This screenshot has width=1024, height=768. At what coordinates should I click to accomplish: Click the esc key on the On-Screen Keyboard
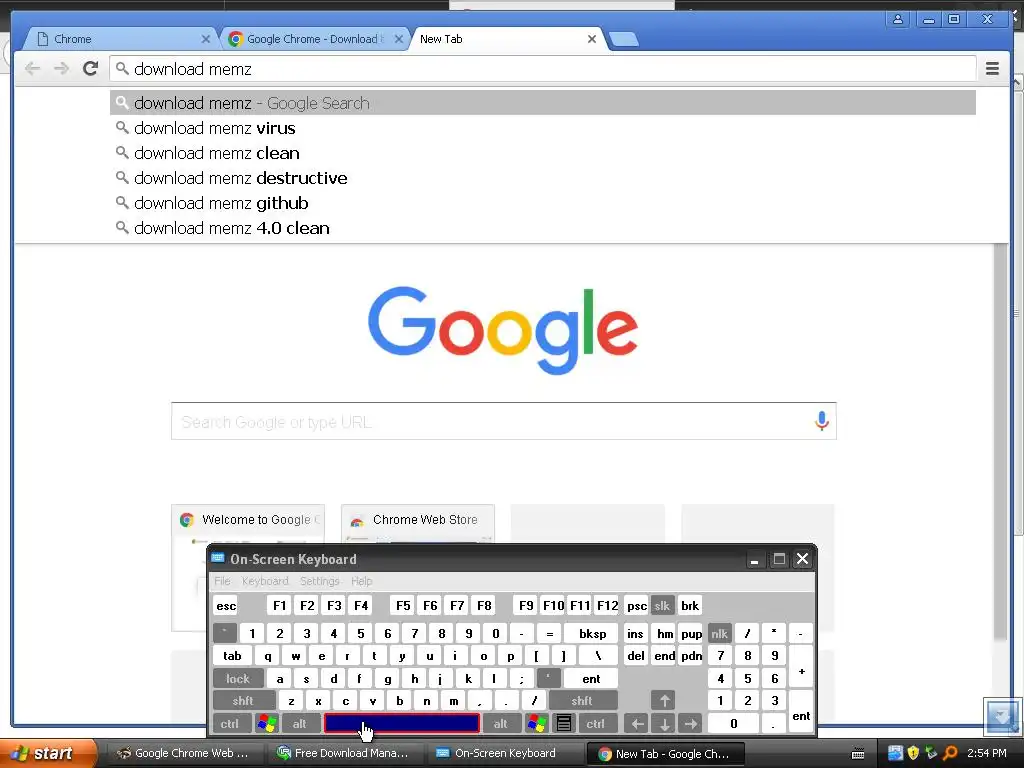(x=226, y=605)
